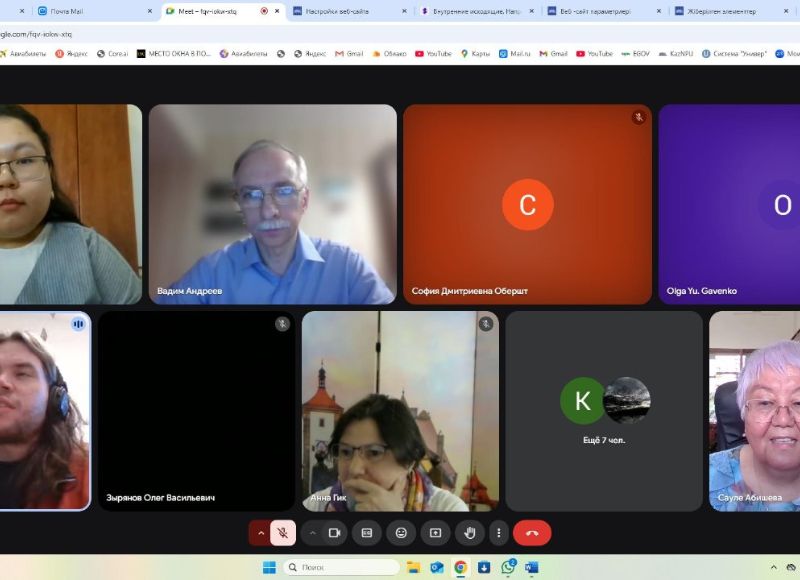The image size is (800, 580).
Task: Expand video settings arrow beside camera
Action: pyautogui.click(x=312, y=533)
